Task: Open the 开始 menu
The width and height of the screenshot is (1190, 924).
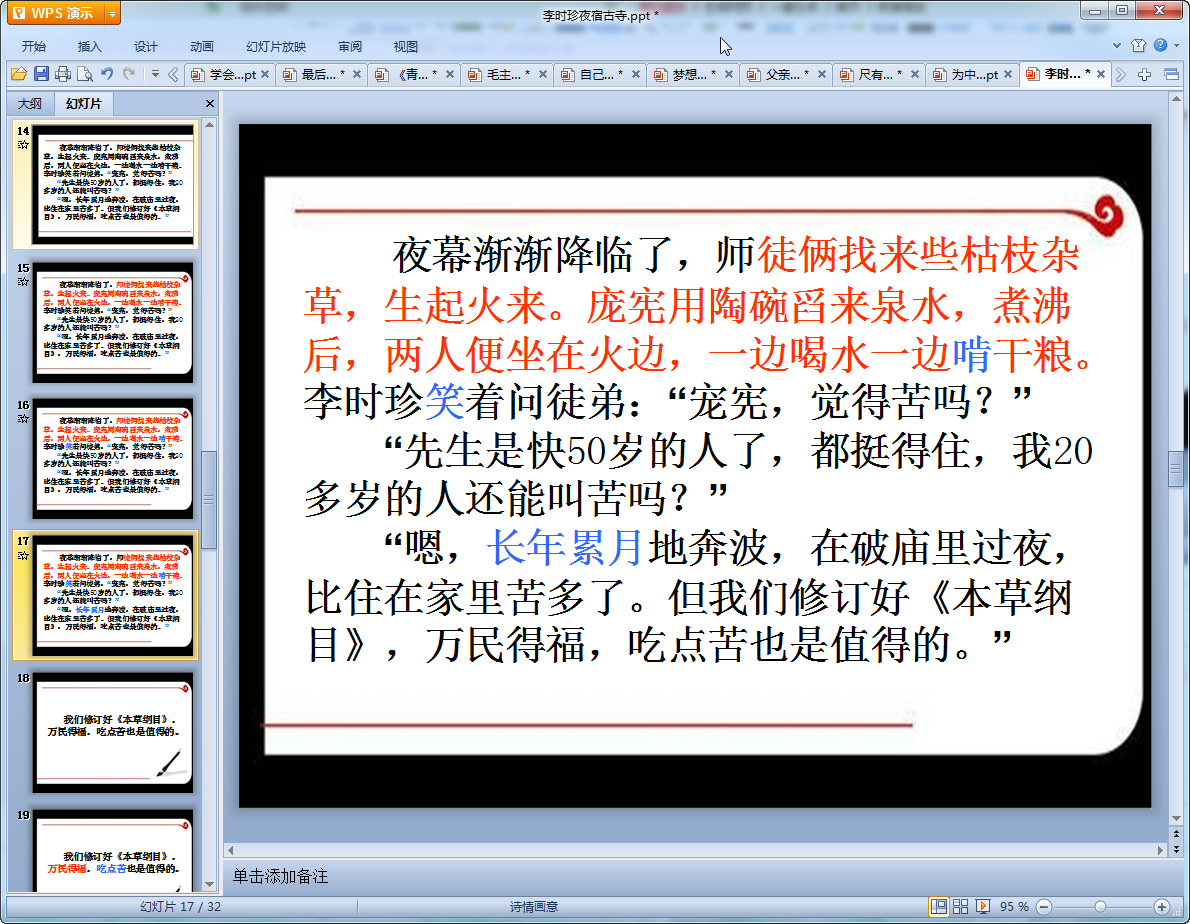Action: (33, 46)
